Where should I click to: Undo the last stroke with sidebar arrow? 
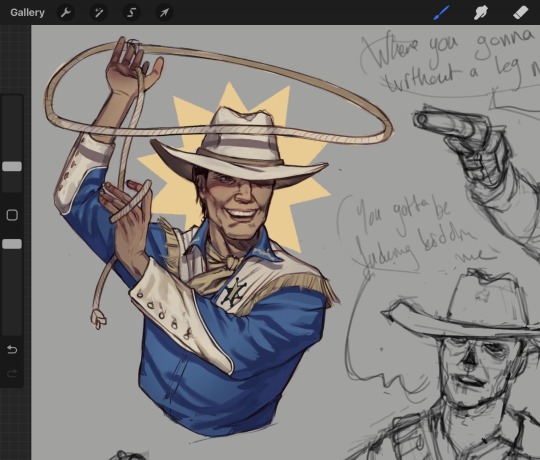[12, 350]
